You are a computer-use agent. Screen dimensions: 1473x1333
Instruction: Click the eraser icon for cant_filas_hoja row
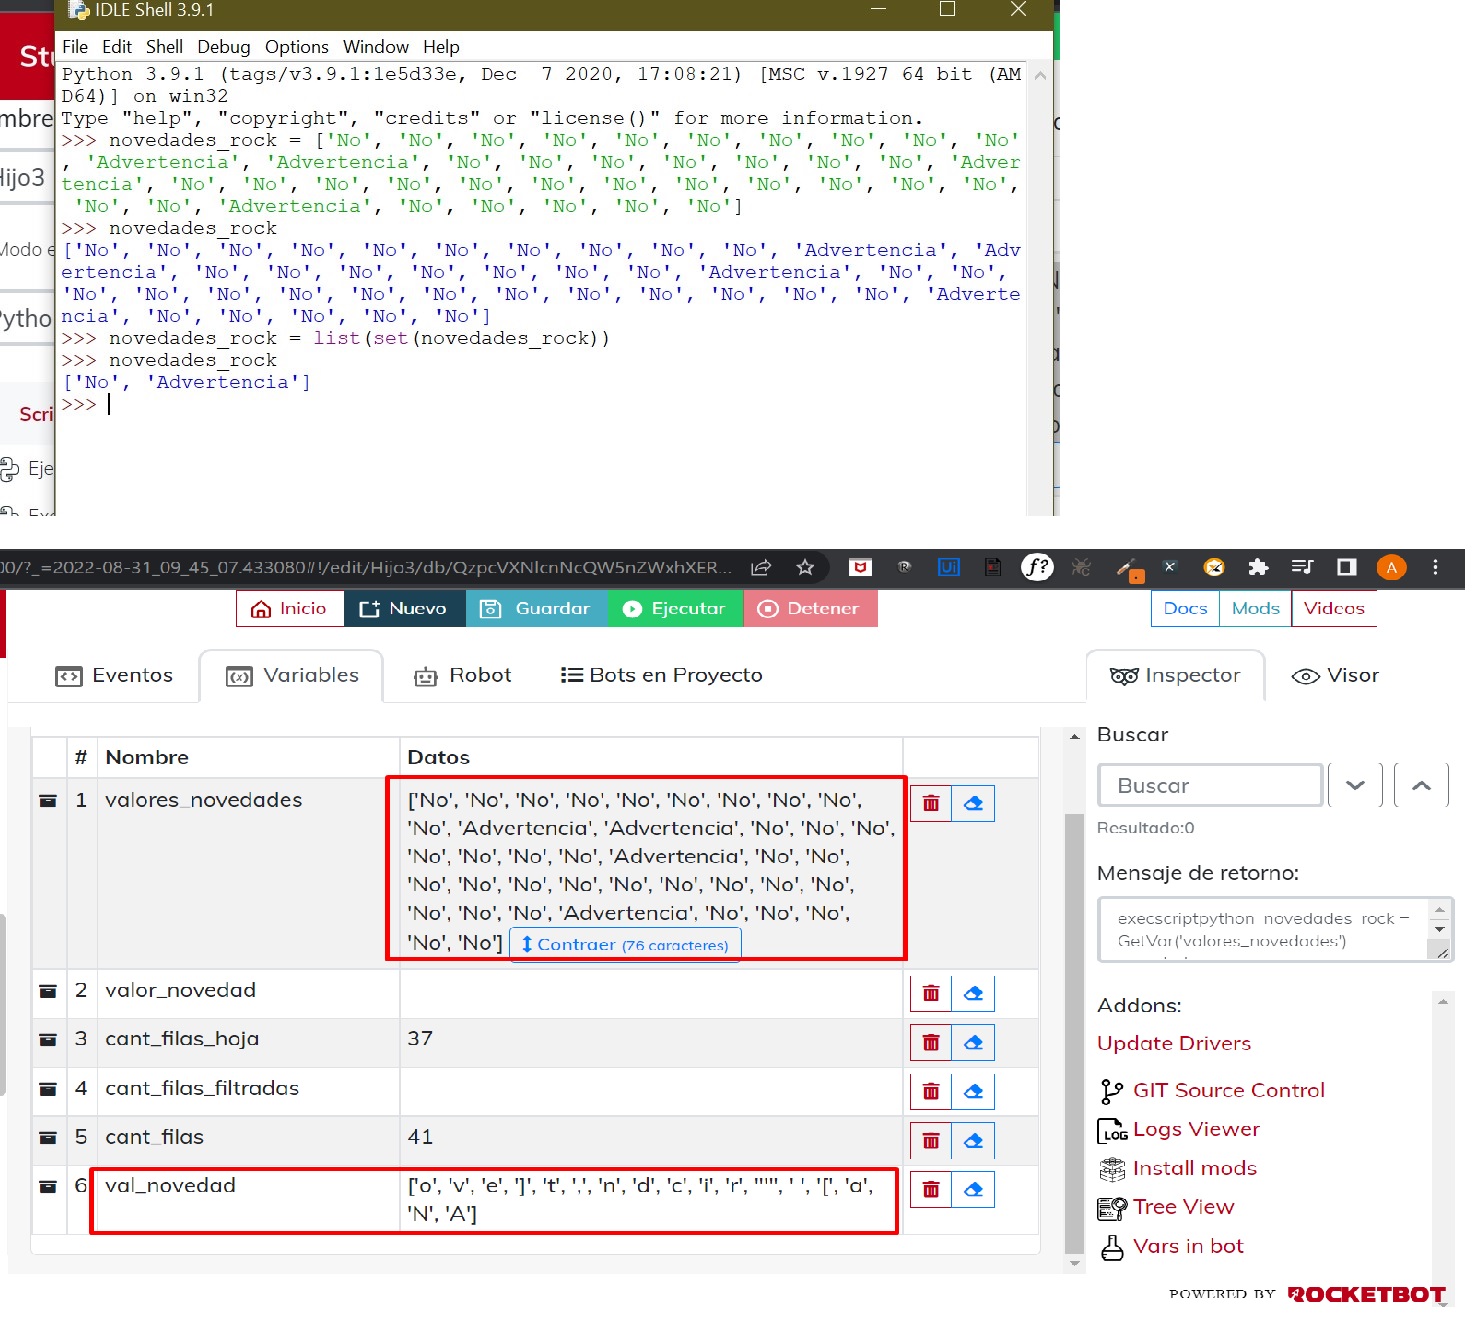[973, 1043]
